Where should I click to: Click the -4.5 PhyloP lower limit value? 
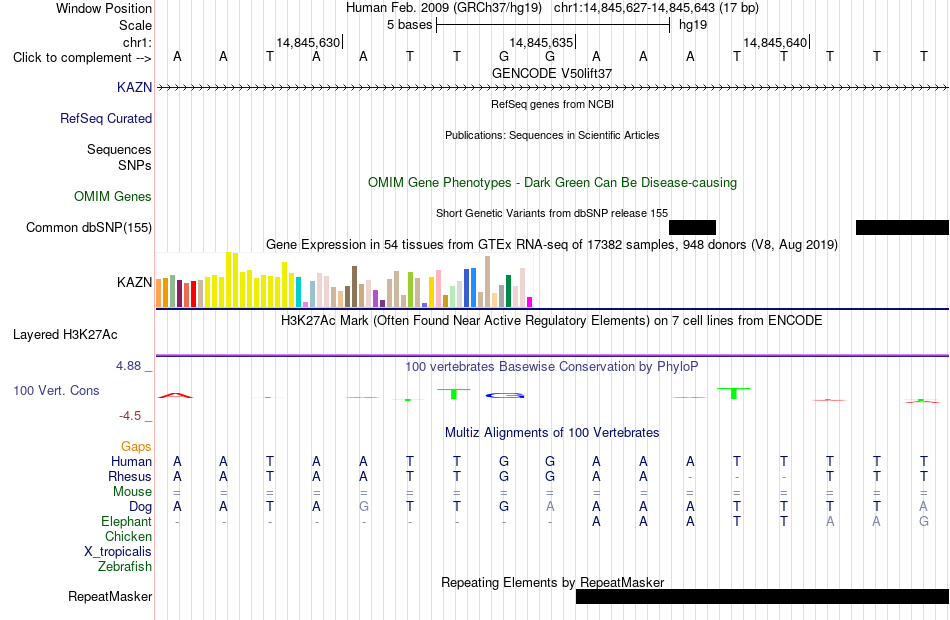click(x=130, y=416)
